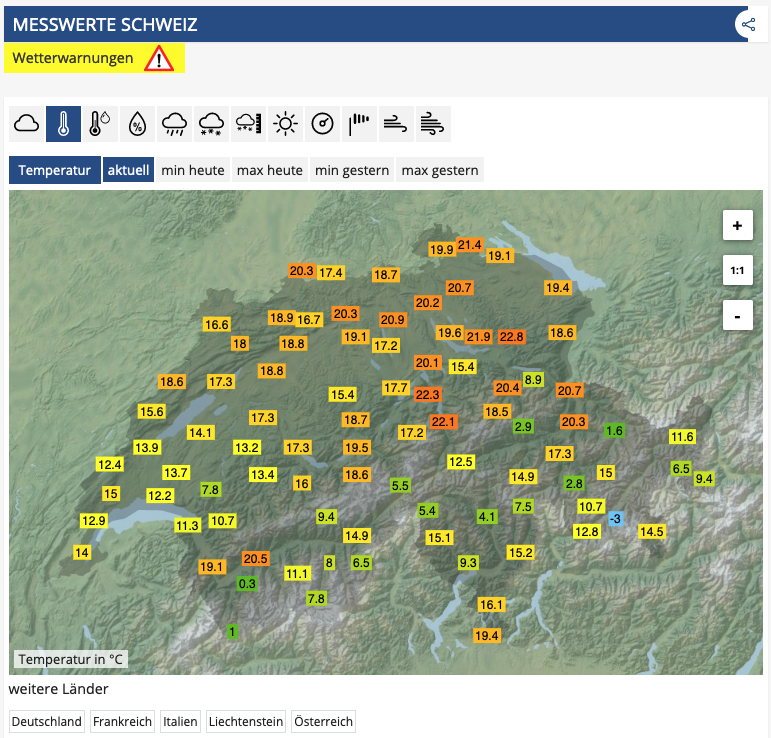771x738 pixels.
Task: Click the 20.4 orange station marker
Action: [507, 388]
